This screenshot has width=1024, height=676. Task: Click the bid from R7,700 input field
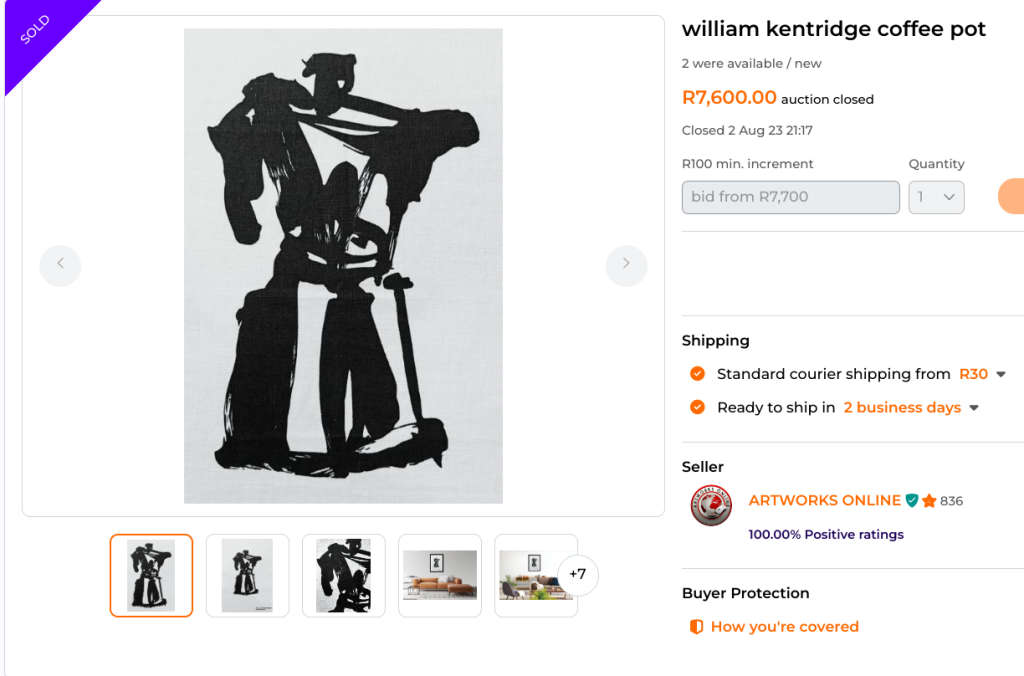point(790,197)
